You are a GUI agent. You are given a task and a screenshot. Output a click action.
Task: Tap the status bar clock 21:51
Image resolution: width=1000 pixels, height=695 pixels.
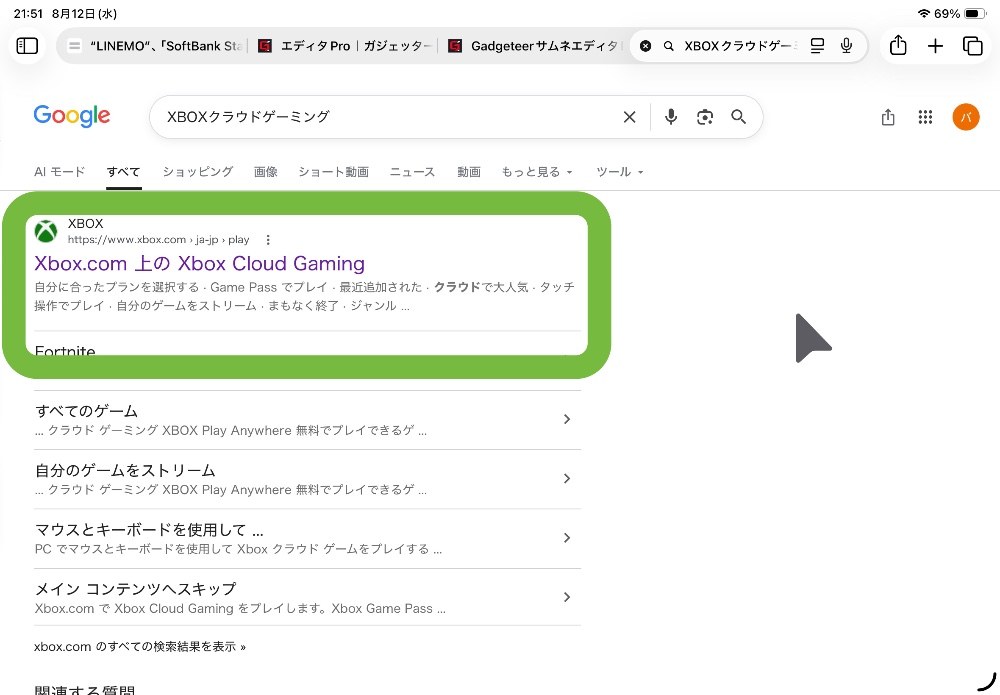tap(28, 13)
